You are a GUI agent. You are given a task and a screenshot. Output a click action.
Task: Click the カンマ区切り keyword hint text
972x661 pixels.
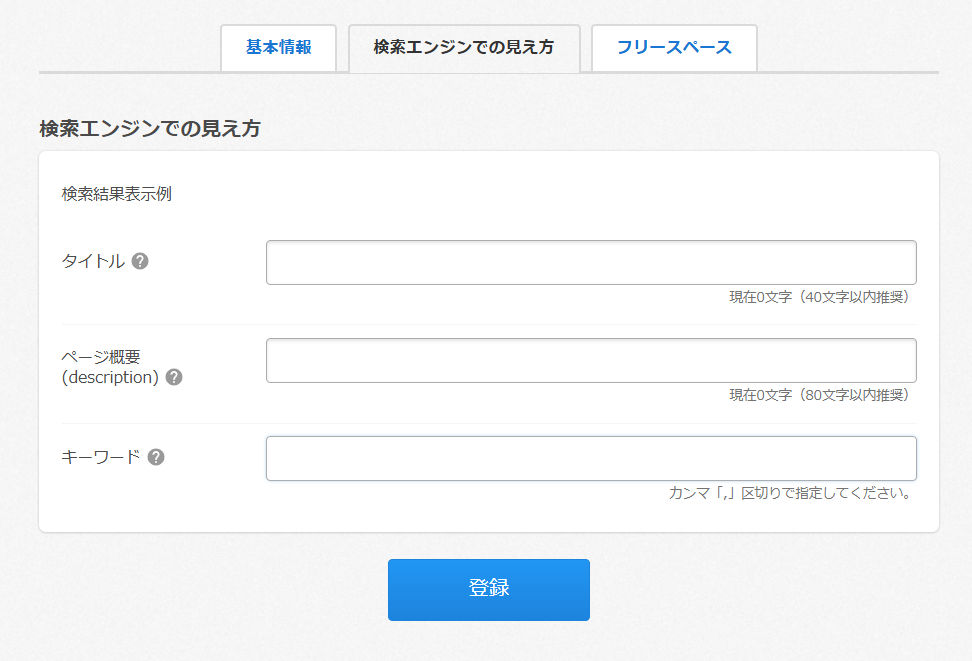coord(790,493)
